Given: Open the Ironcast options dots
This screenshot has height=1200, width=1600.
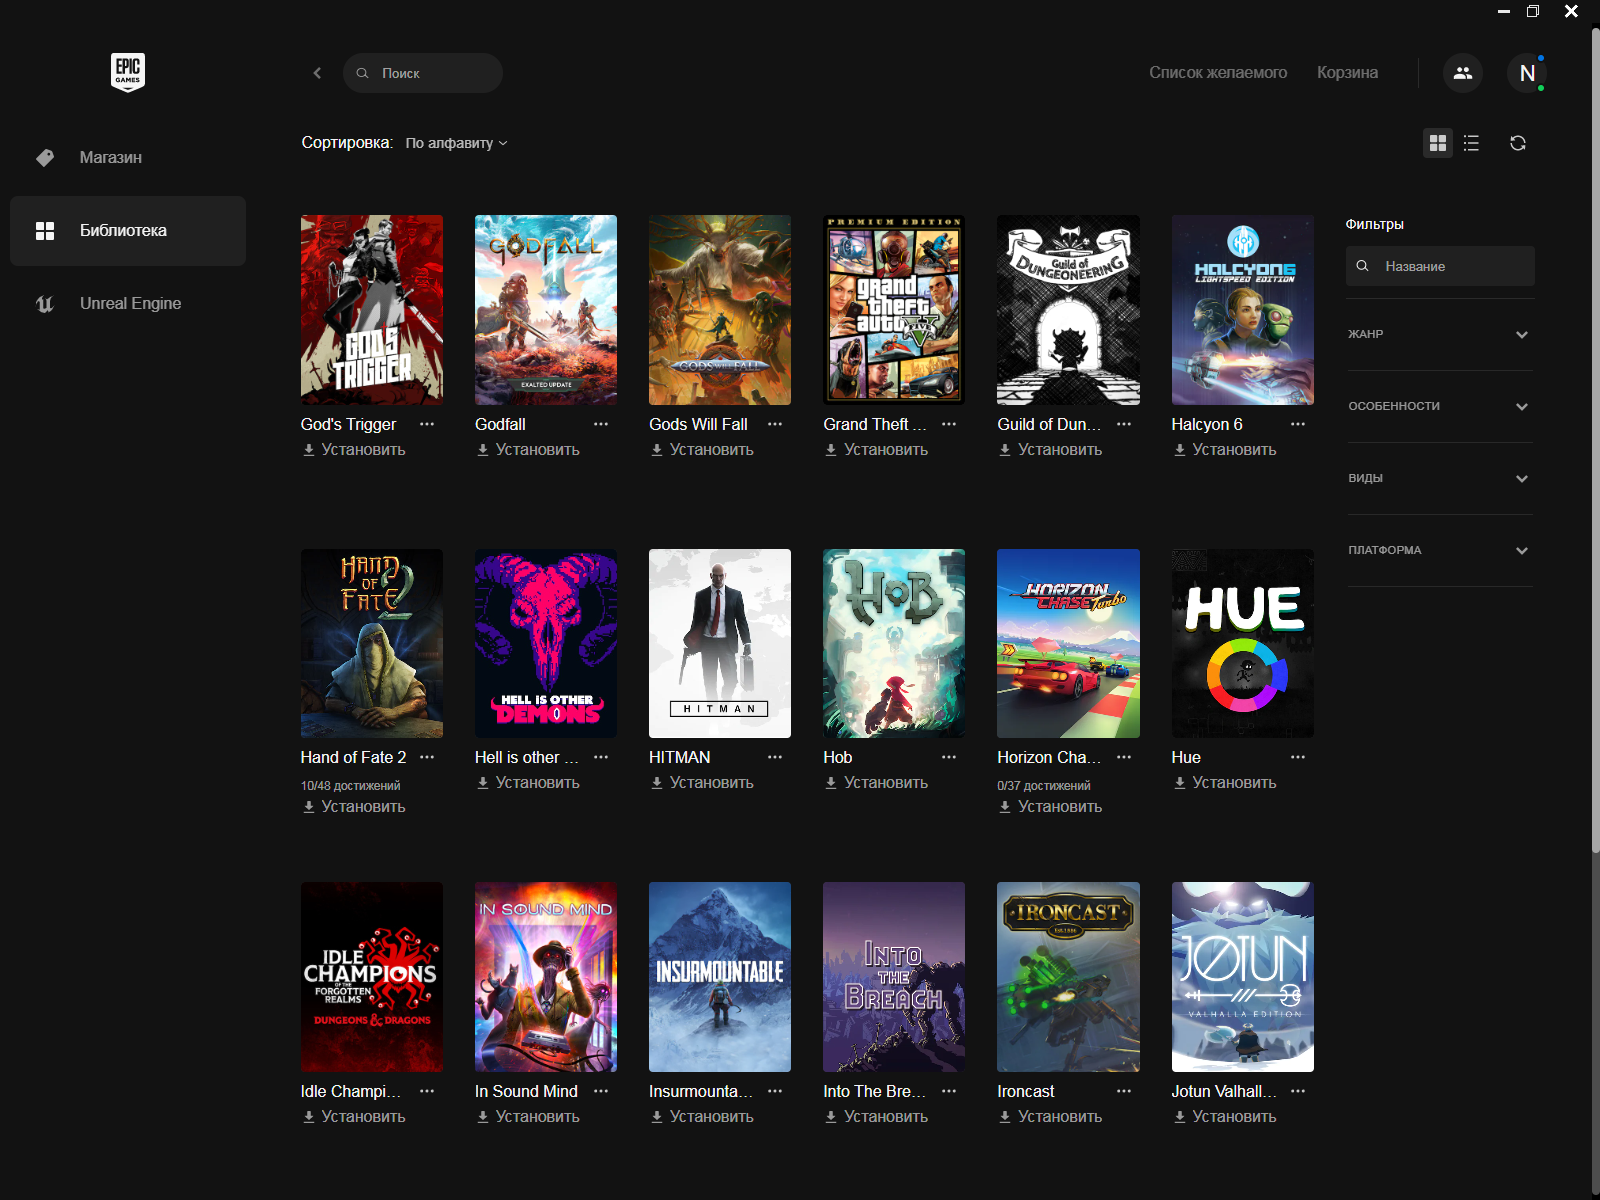Looking at the screenshot, I should 1124,1091.
